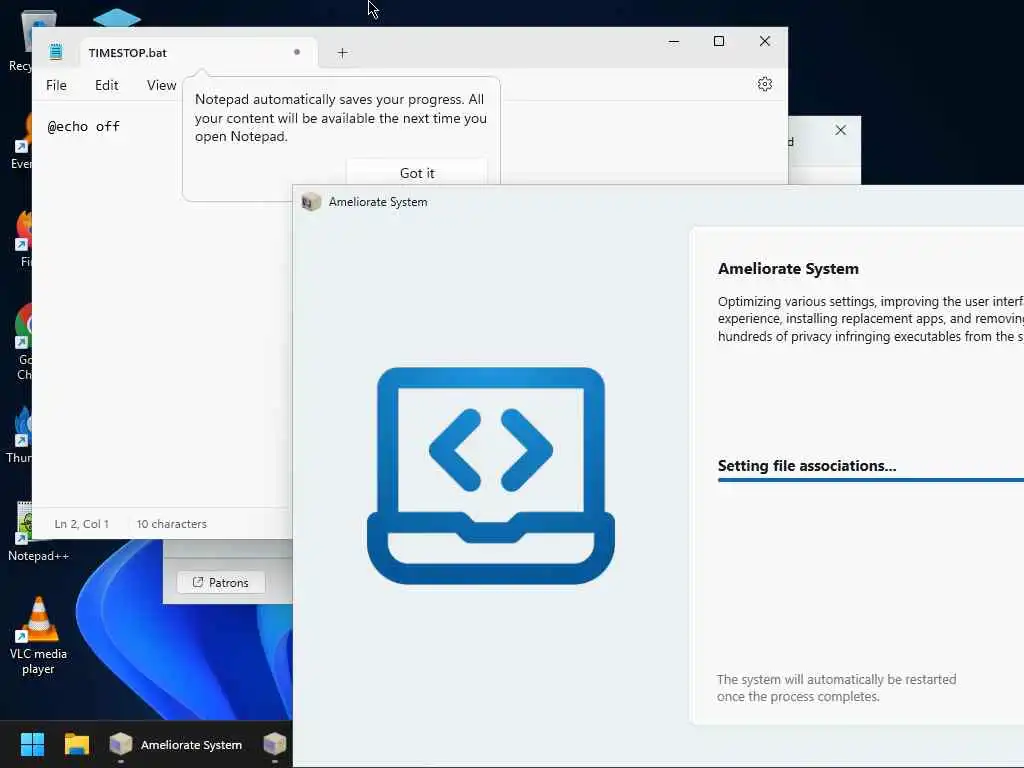Screen dimensions: 1024x768
Task: Open Notepad settings gear
Action: click(x=765, y=84)
